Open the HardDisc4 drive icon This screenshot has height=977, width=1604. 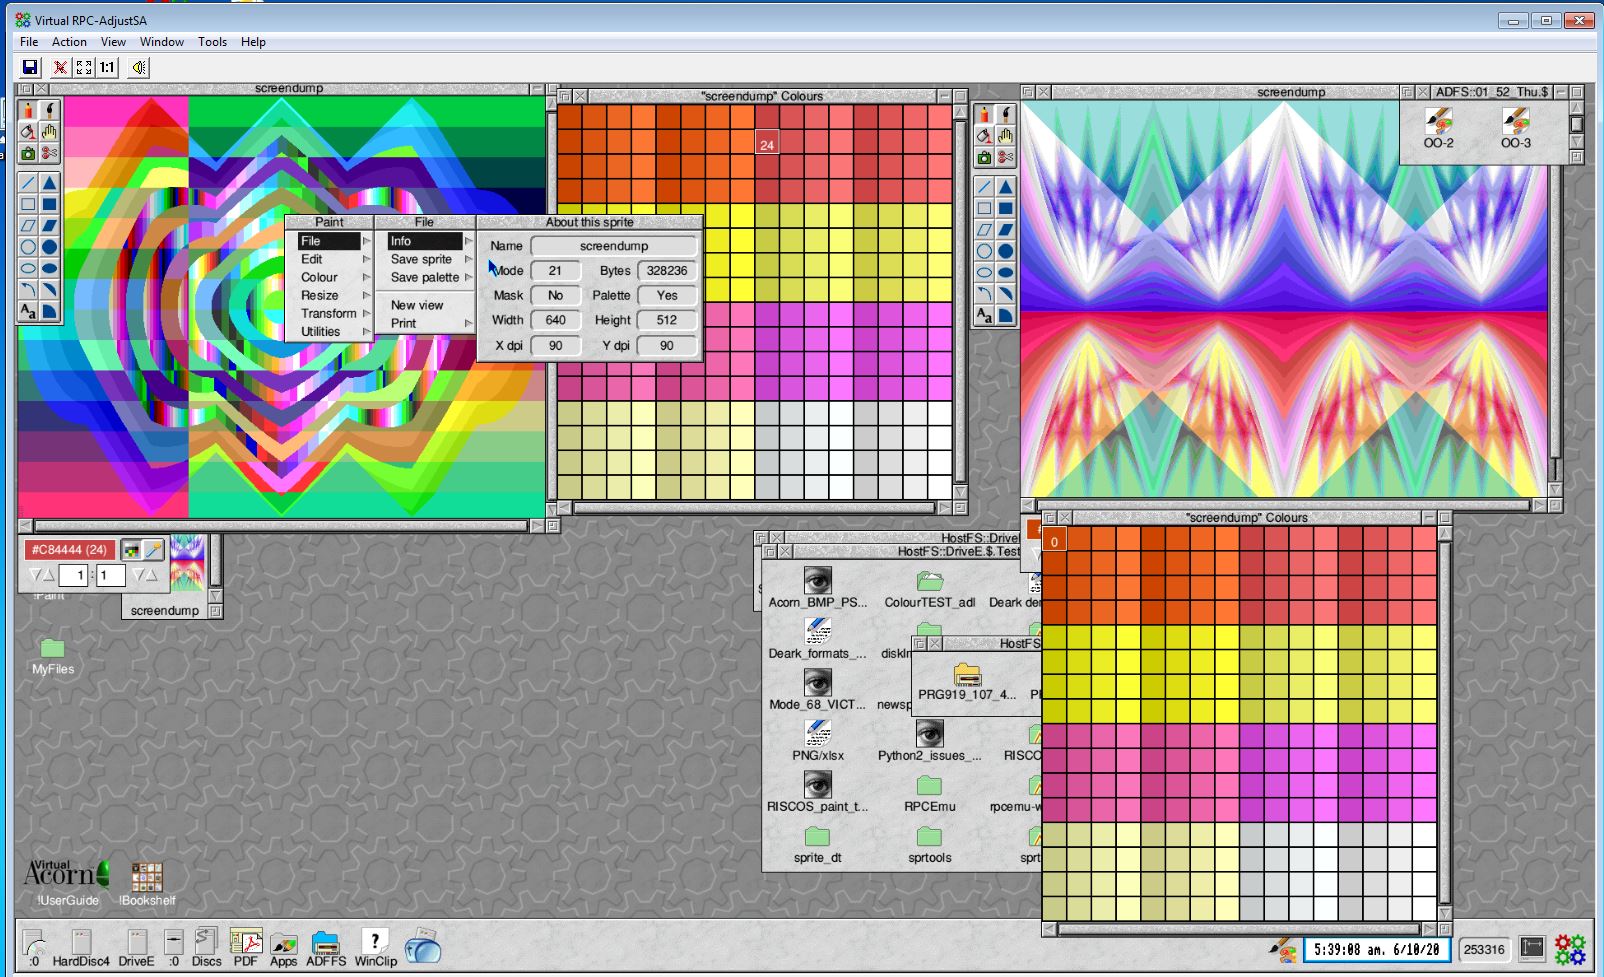[x=81, y=948]
